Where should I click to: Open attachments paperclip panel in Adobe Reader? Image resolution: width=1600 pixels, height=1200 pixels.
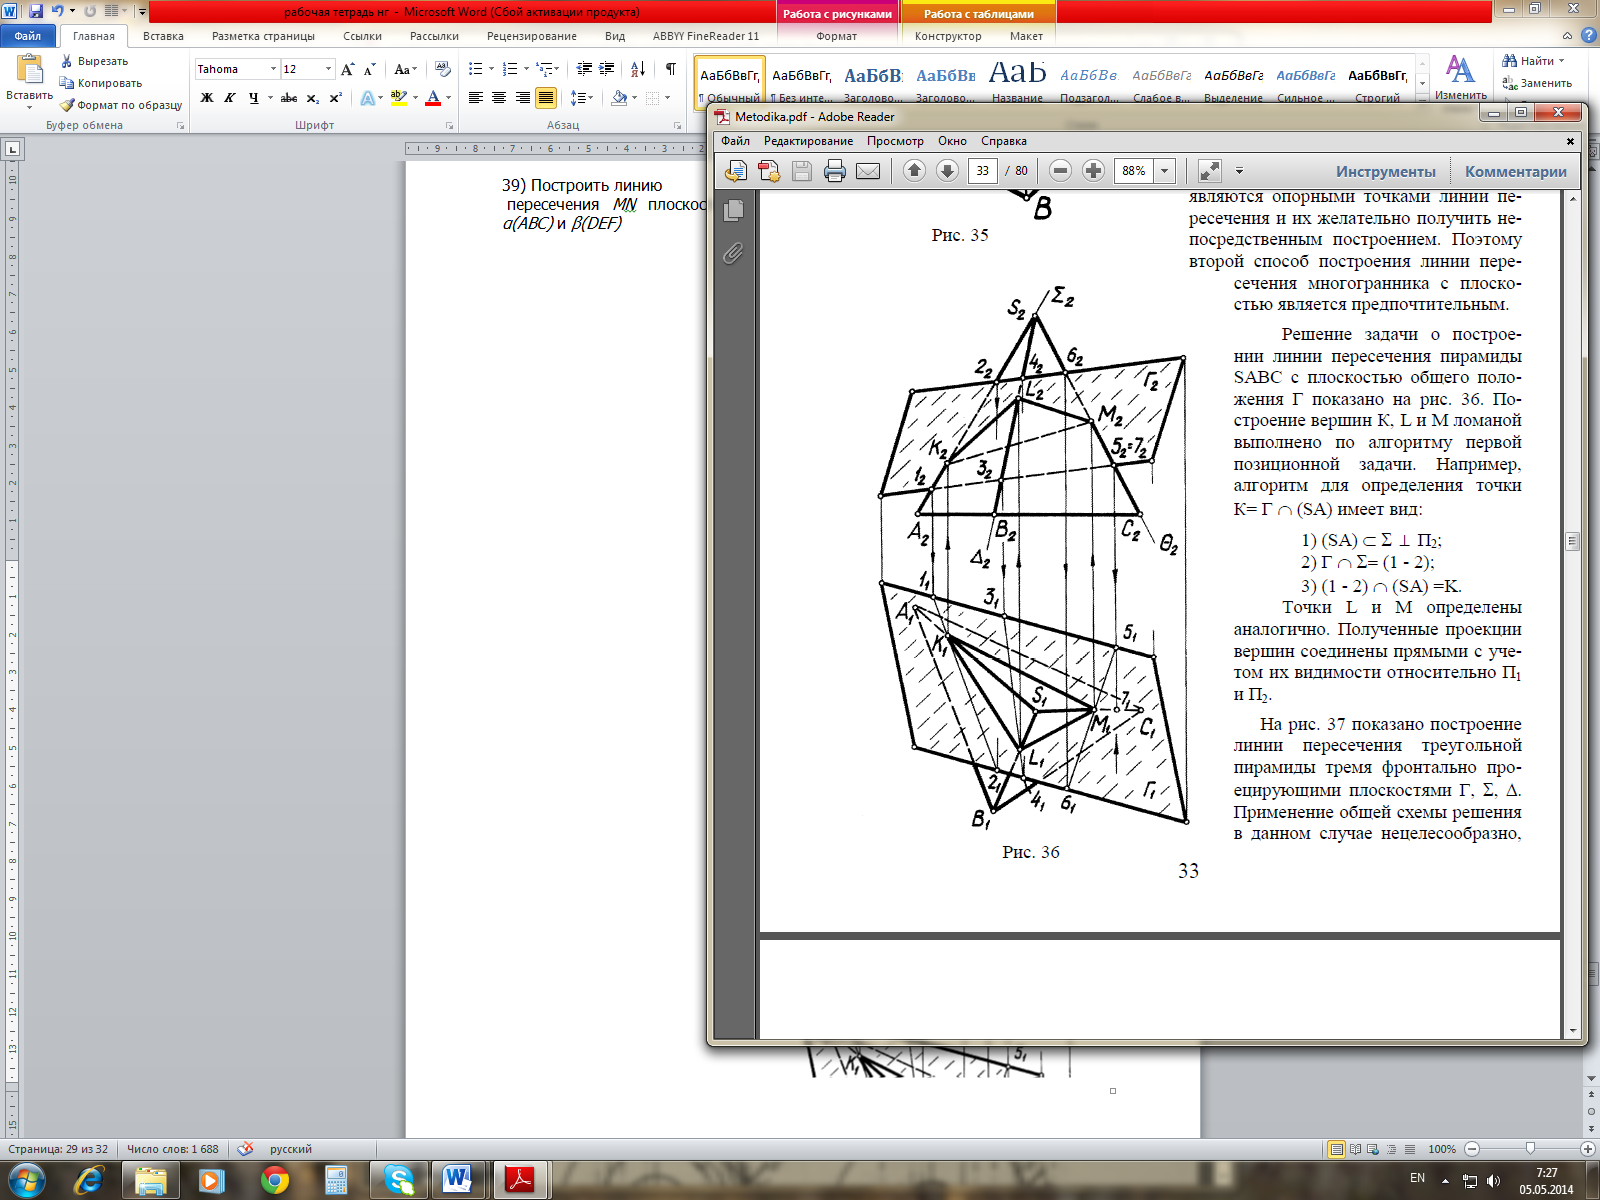(x=733, y=253)
